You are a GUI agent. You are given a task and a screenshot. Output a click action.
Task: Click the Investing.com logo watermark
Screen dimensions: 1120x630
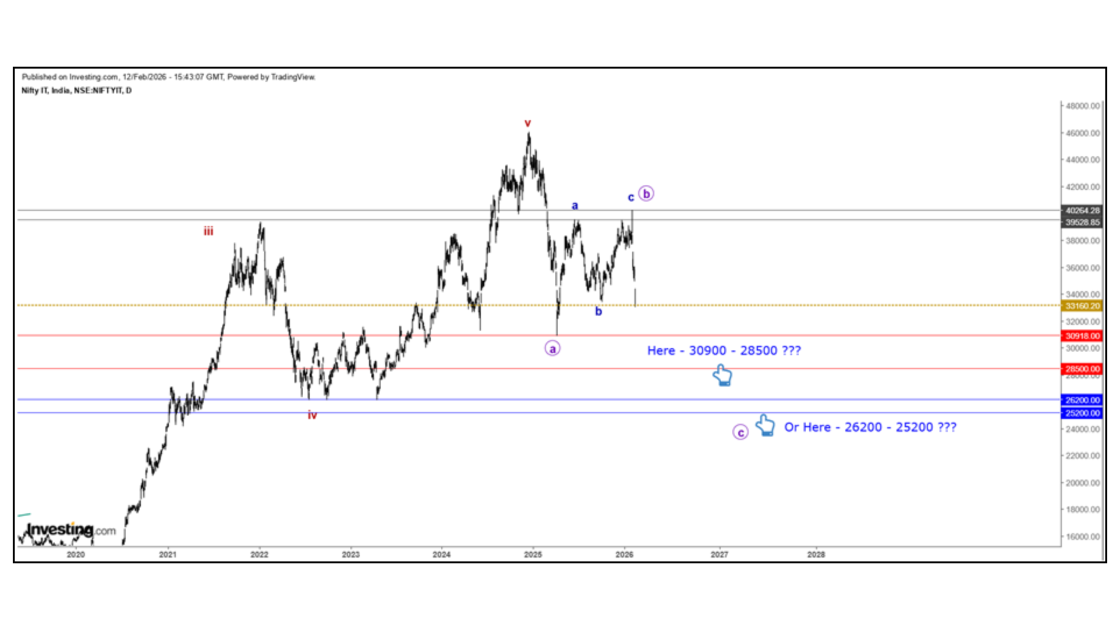tap(70, 529)
